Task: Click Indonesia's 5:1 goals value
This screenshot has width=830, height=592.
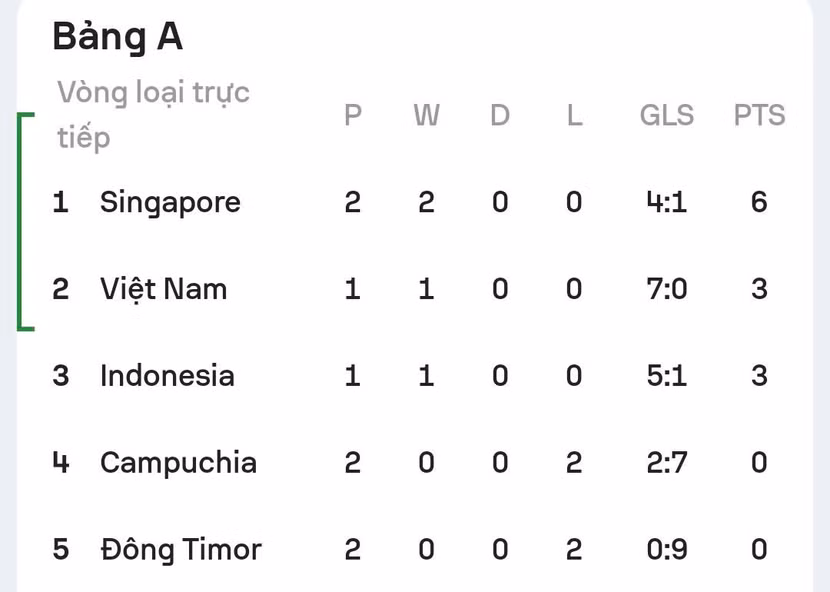Action: (666, 376)
